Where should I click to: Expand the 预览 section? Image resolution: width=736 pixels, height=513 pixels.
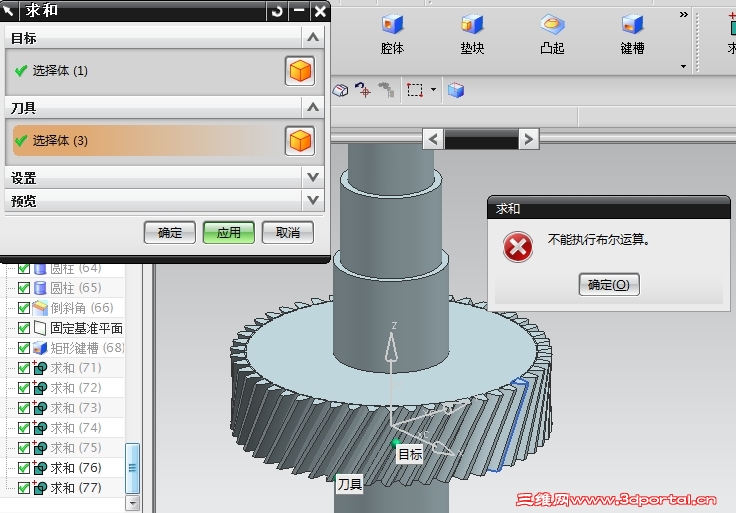[x=313, y=200]
